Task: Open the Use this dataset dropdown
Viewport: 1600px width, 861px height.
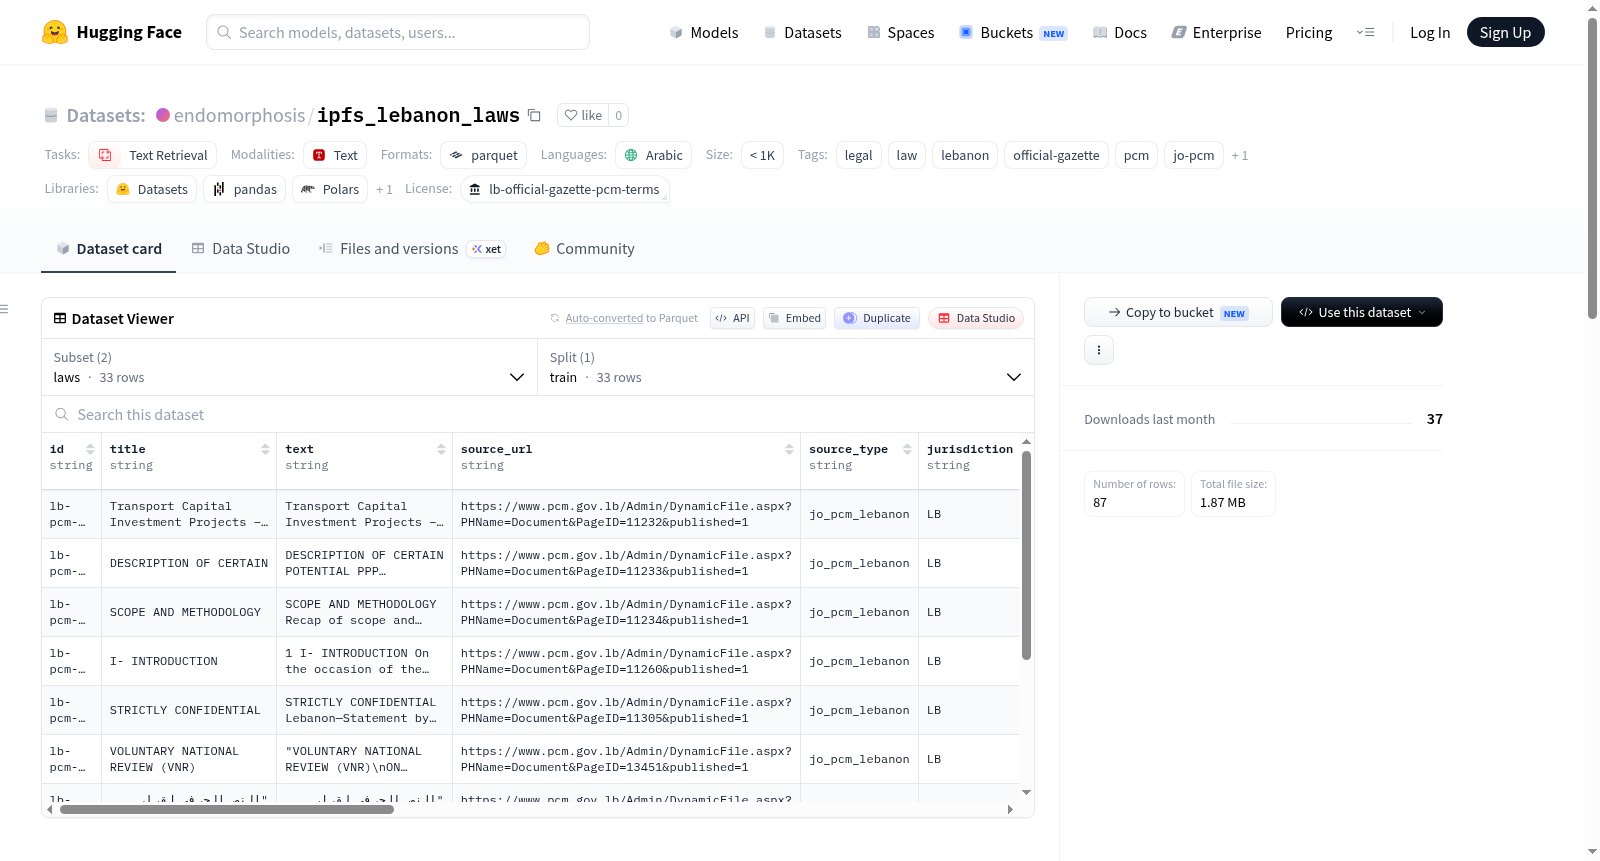Action: (x=1361, y=312)
